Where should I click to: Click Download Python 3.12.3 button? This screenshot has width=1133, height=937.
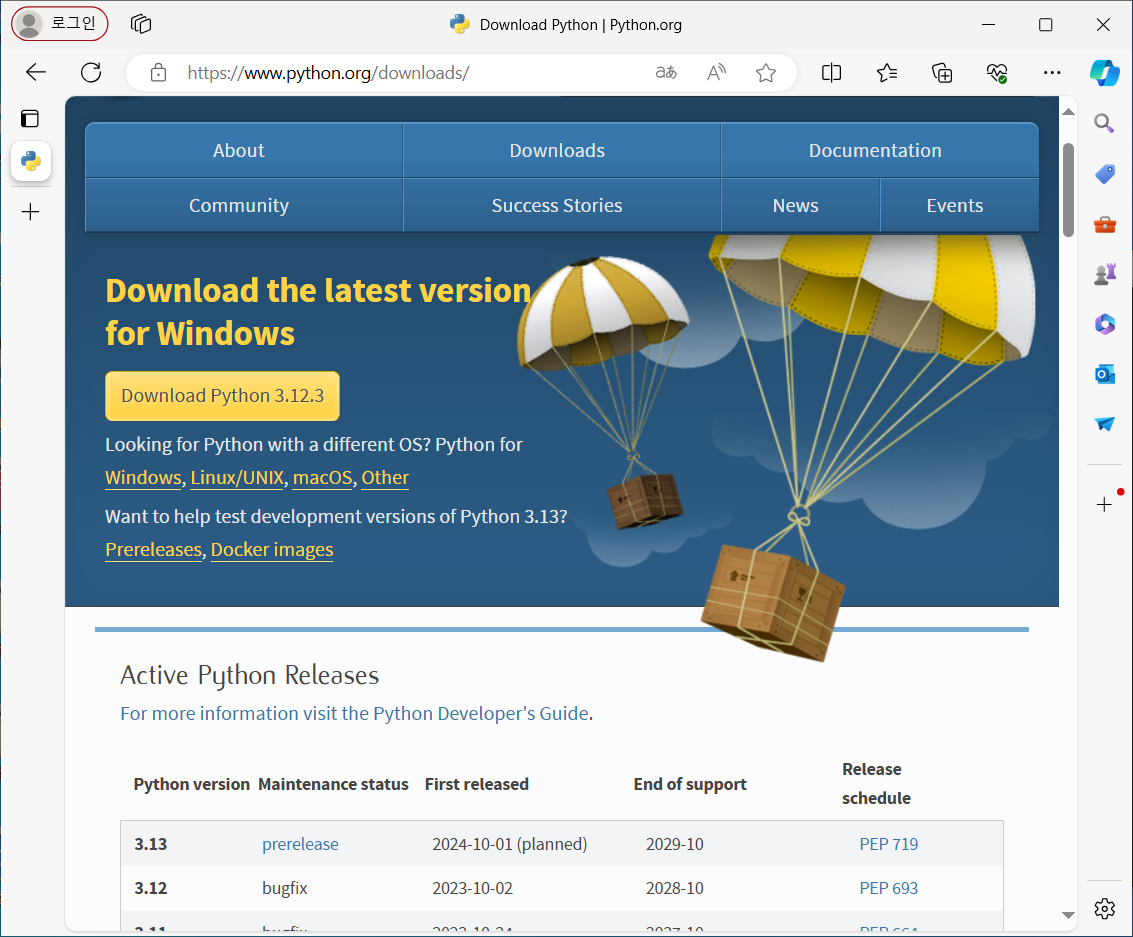click(x=223, y=396)
